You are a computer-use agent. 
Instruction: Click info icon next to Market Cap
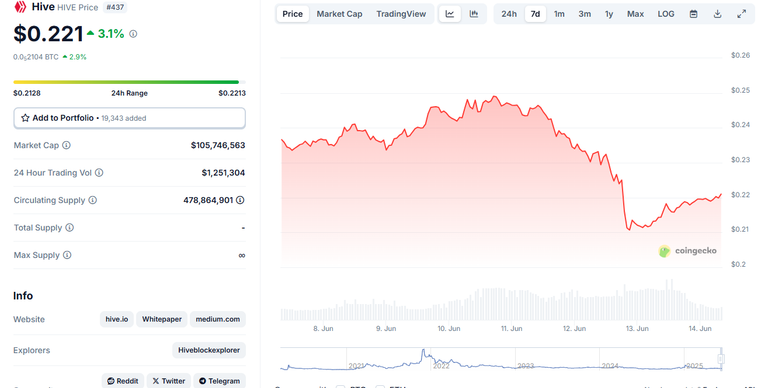(66, 145)
